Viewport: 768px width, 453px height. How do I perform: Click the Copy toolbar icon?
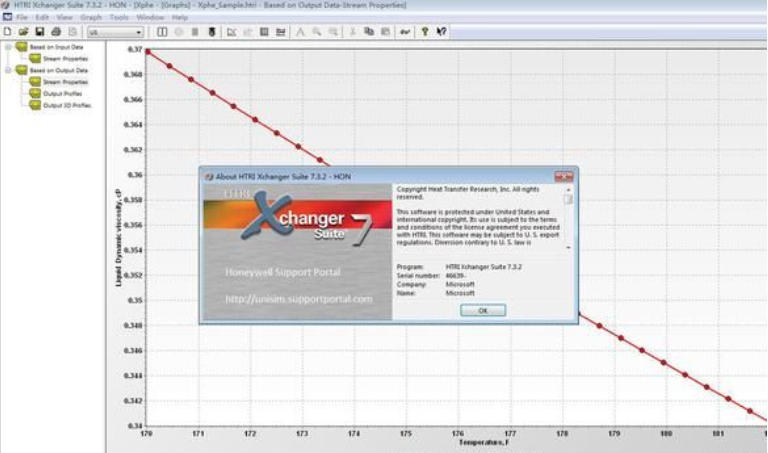tap(368, 32)
